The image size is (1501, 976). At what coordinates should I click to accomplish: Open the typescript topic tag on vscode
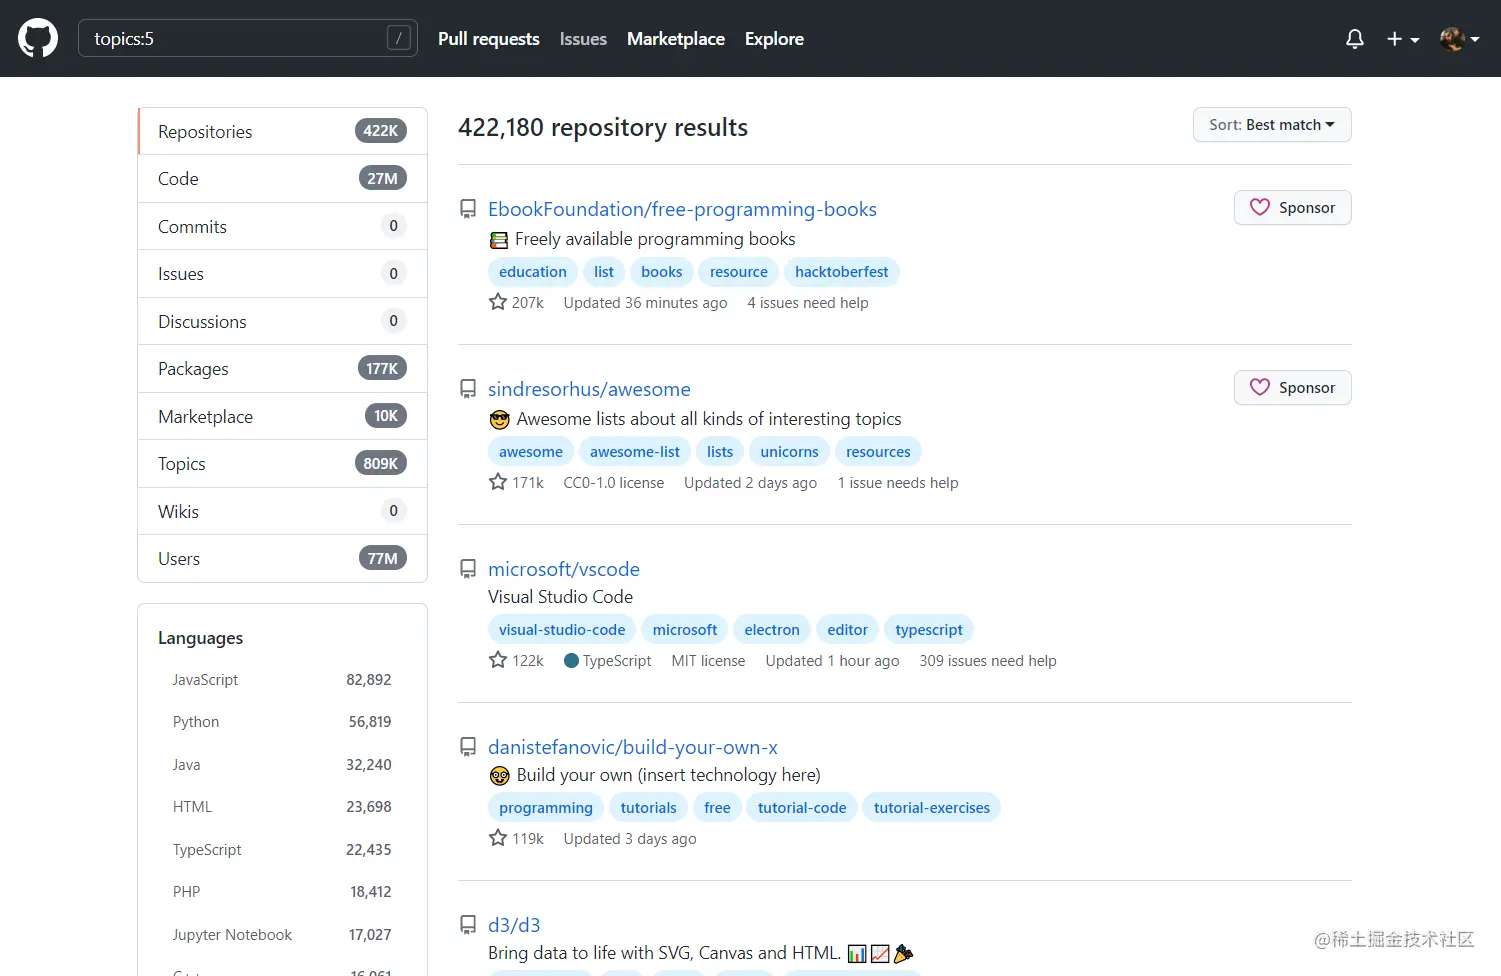pos(929,630)
